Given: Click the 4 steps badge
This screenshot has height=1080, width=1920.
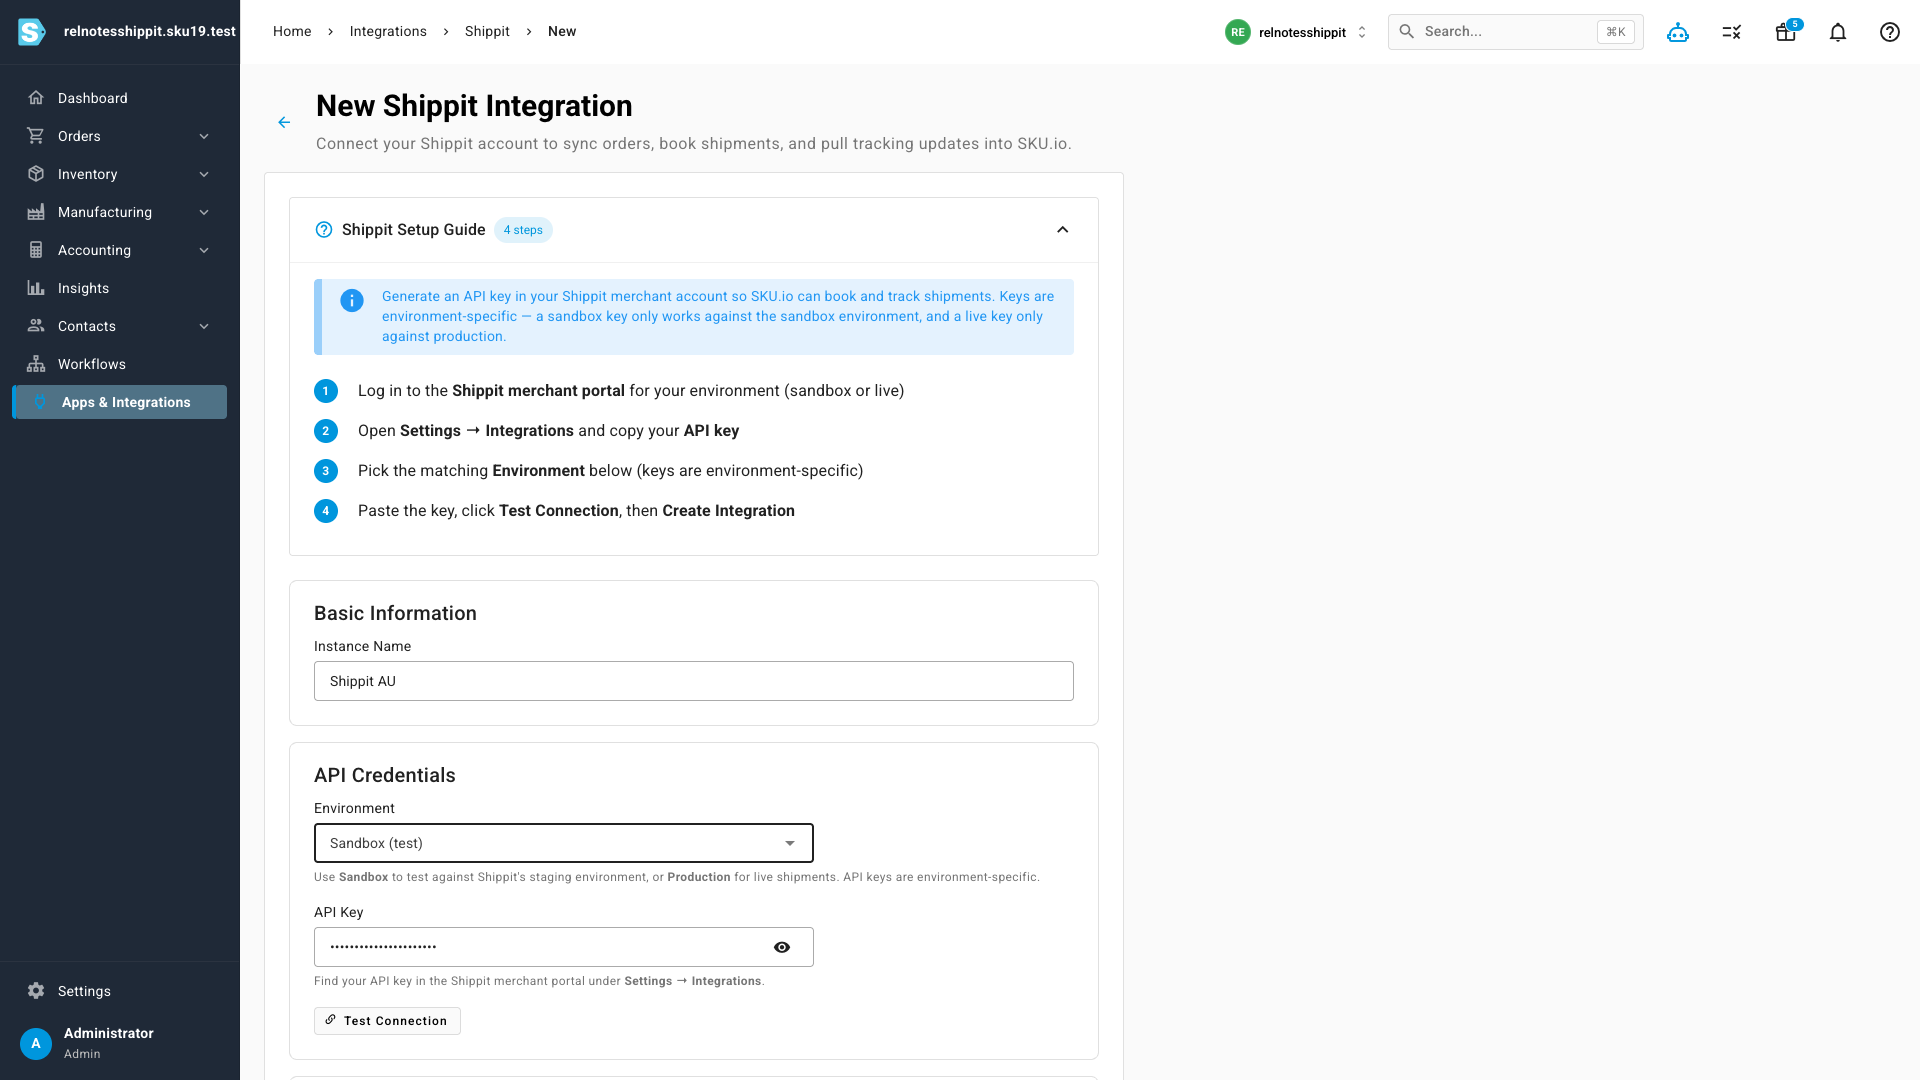Looking at the screenshot, I should click(x=523, y=230).
